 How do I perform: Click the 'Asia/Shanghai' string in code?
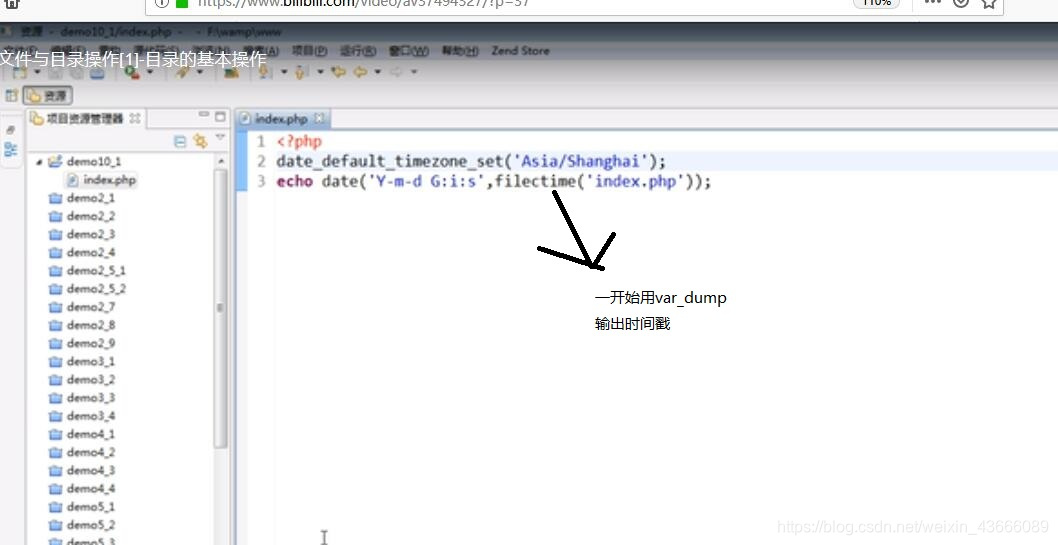pyautogui.click(x=580, y=162)
